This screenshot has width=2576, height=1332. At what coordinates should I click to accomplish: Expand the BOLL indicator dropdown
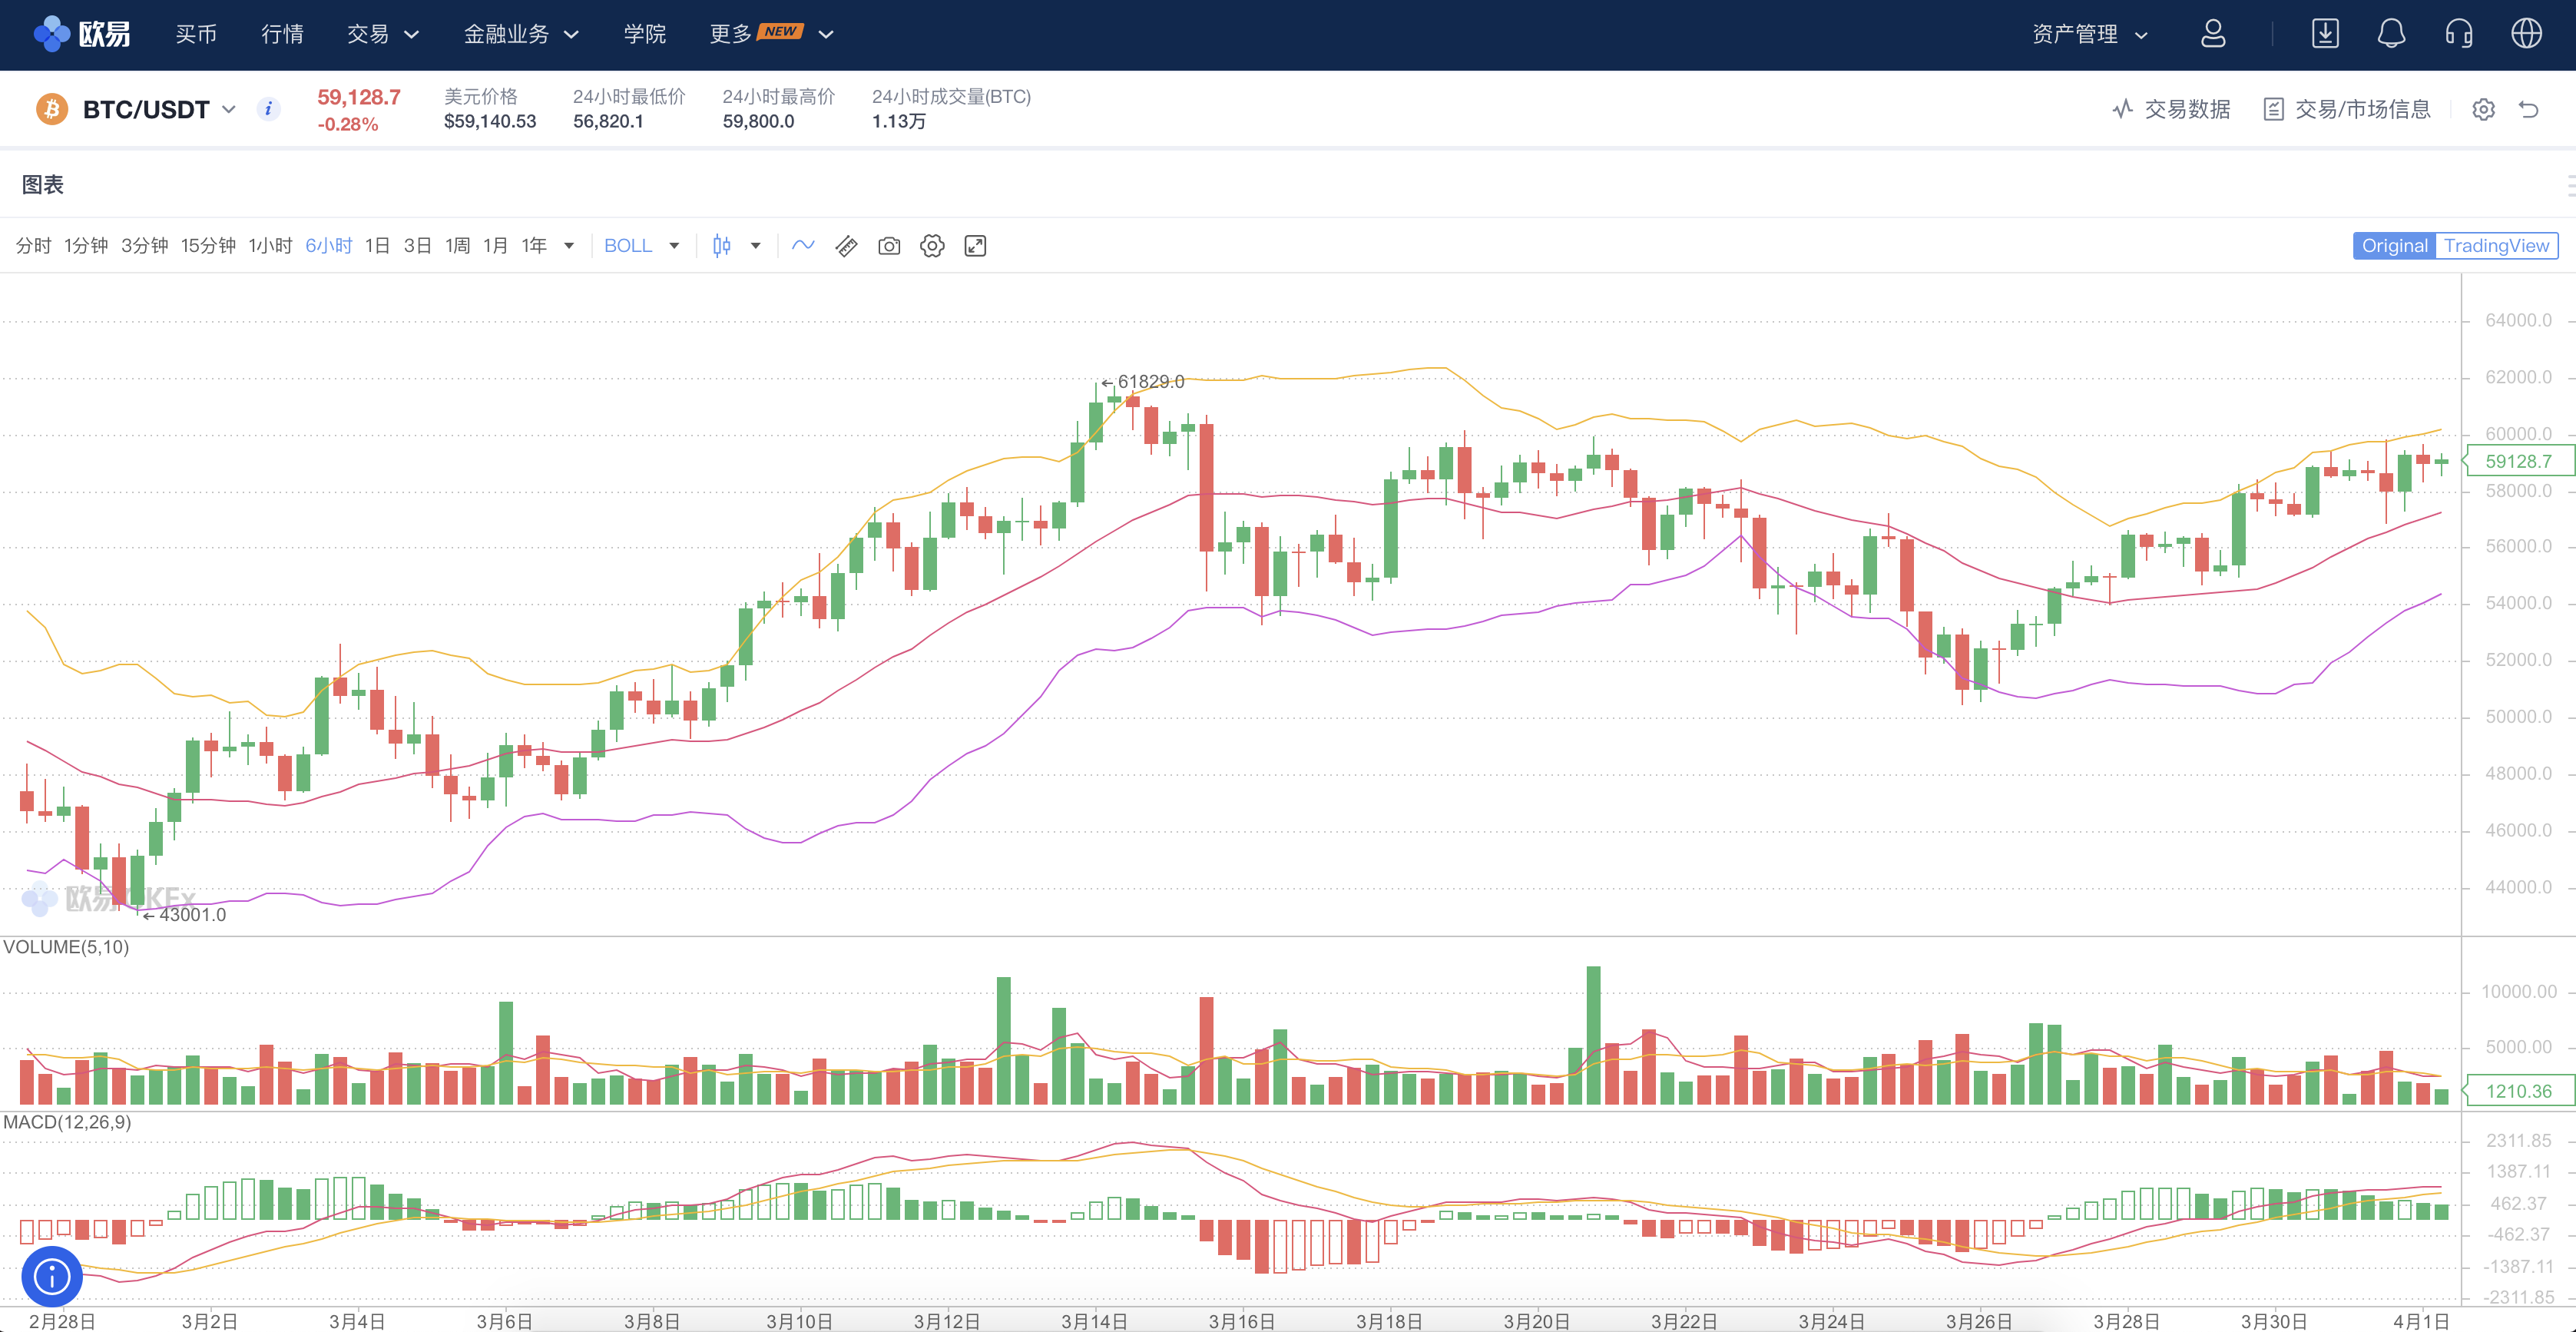tap(674, 246)
